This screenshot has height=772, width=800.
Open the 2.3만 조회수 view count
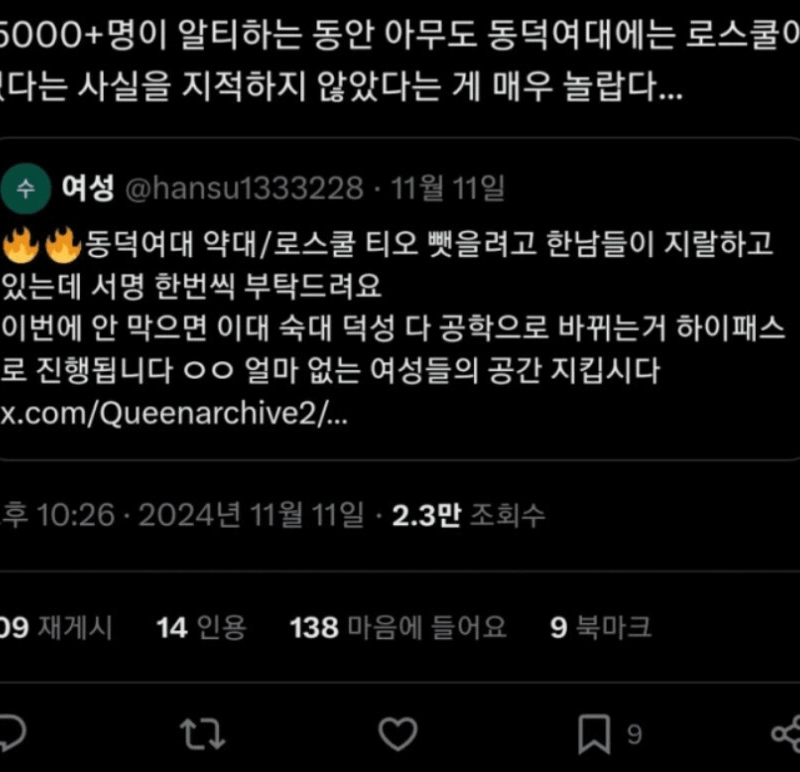click(468, 515)
